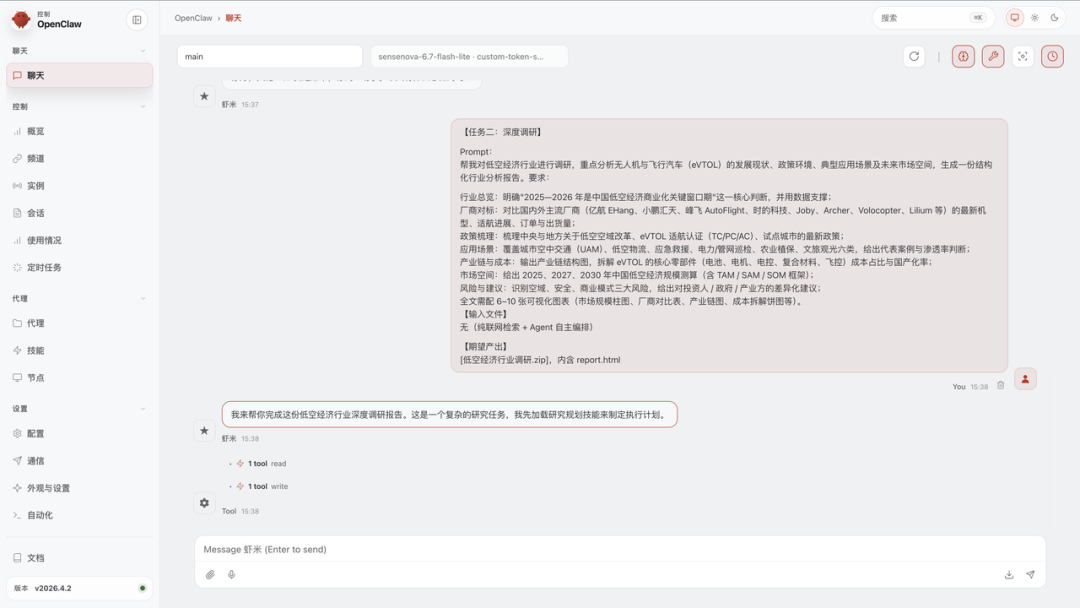Open the main session dropdown
Viewport: 1080px width, 608px height.
pos(270,56)
